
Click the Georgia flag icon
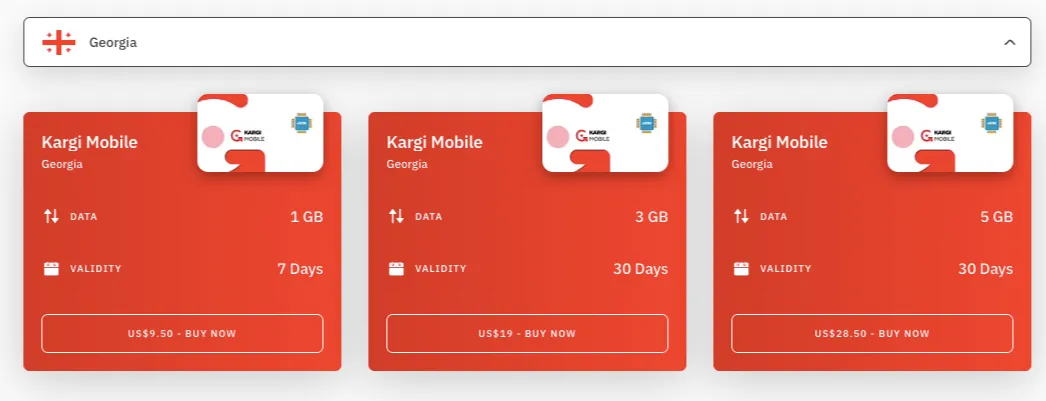pos(59,43)
